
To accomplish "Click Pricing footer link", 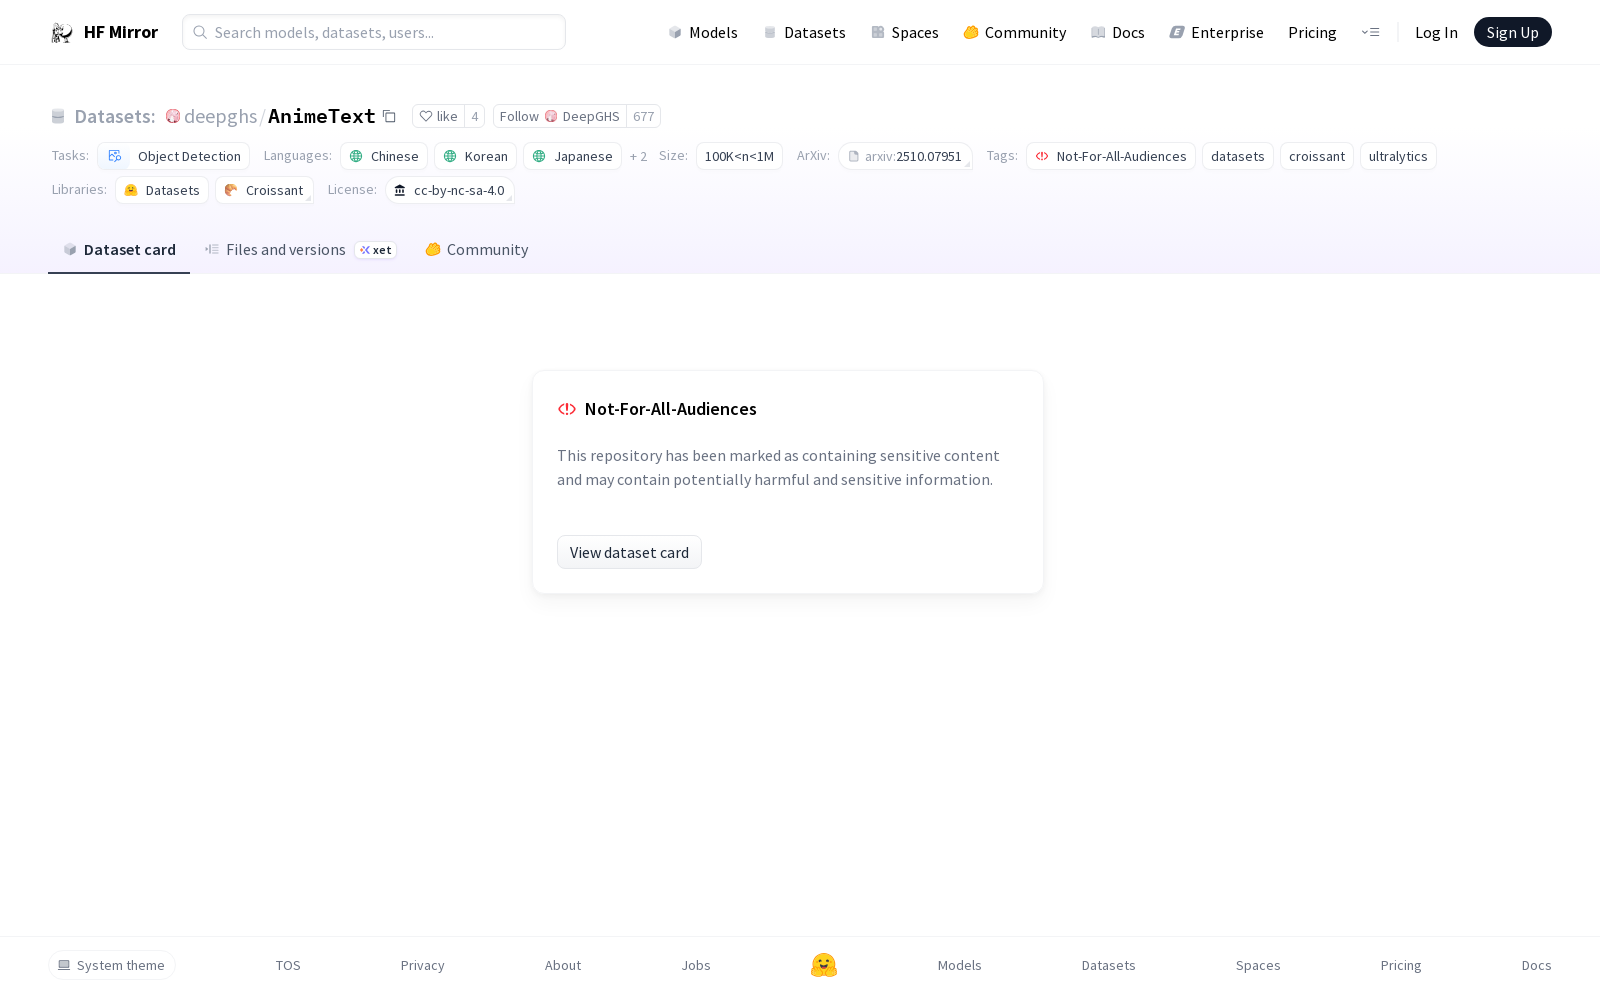I will tap(1401, 965).
